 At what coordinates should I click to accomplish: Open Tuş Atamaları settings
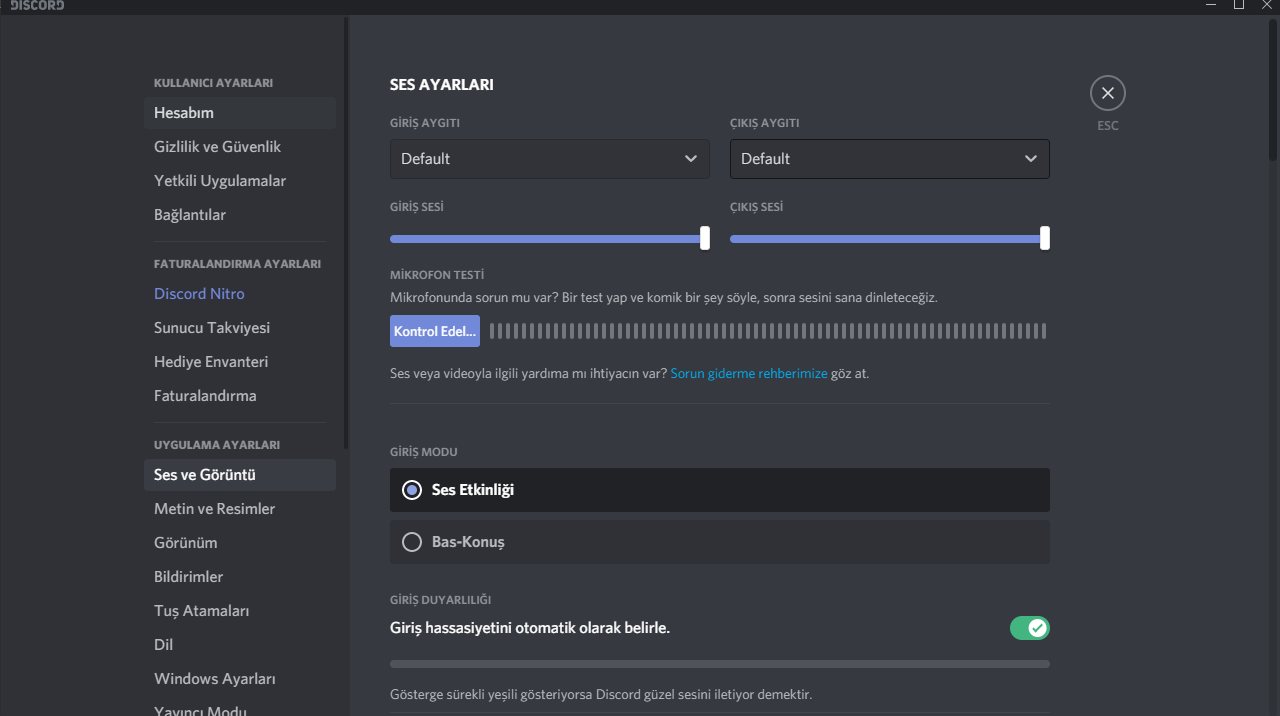pos(201,611)
